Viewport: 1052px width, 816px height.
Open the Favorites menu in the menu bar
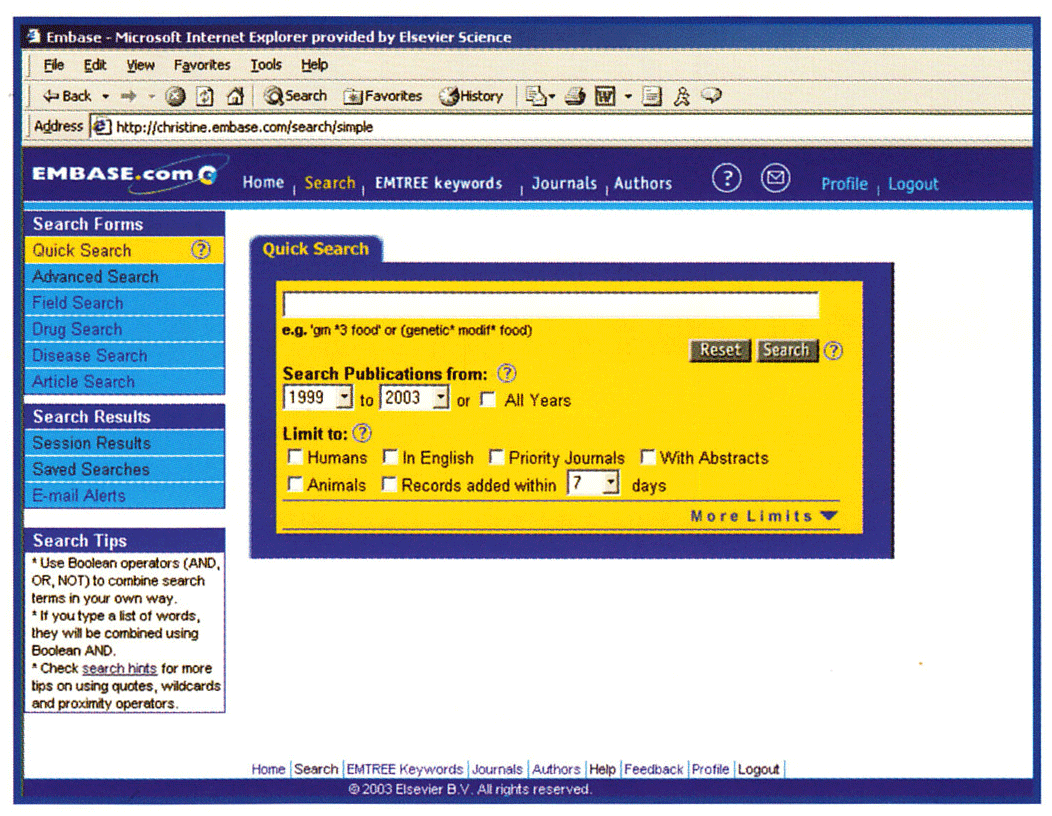coord(202,65)
